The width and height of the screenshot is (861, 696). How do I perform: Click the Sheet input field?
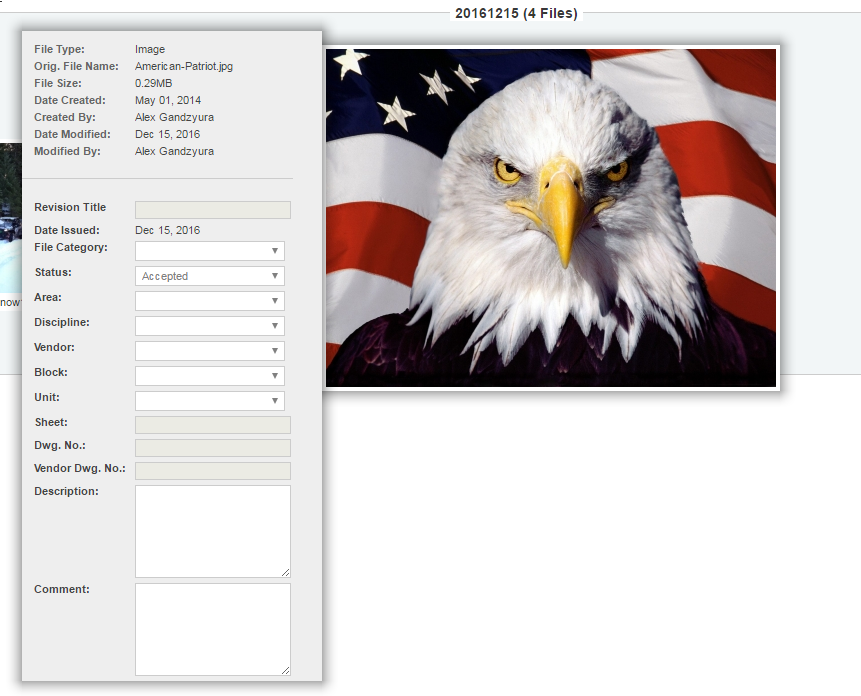coord(213,425)
